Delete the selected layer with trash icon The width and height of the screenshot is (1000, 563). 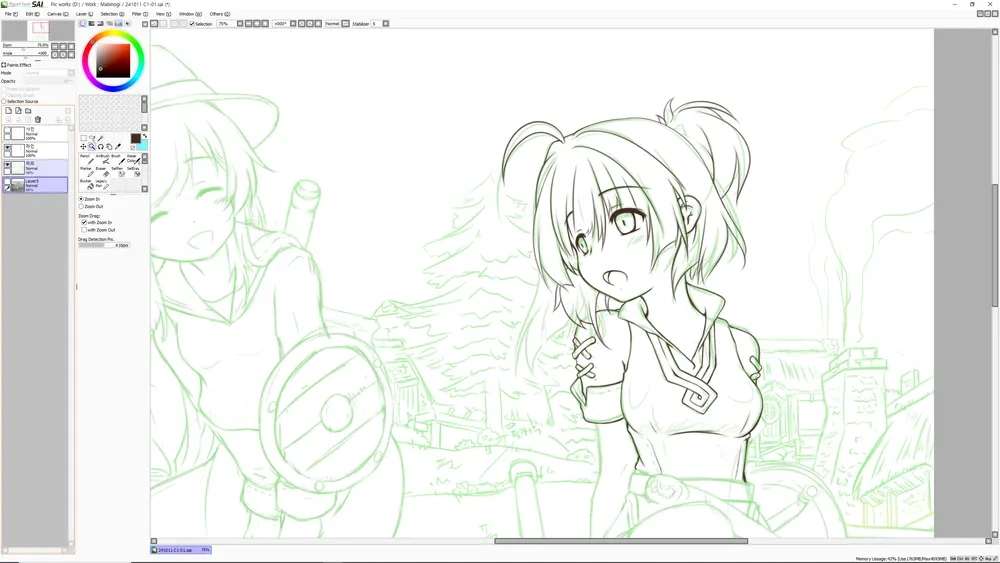point(38,119)
